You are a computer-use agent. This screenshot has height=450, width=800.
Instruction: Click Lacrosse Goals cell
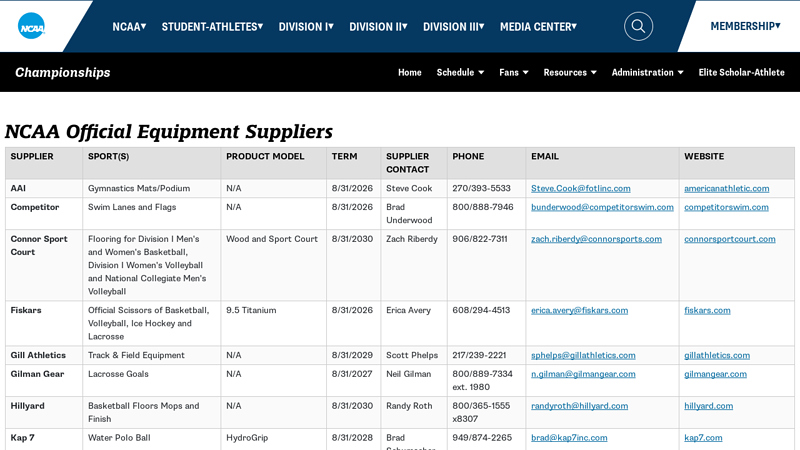152,380
